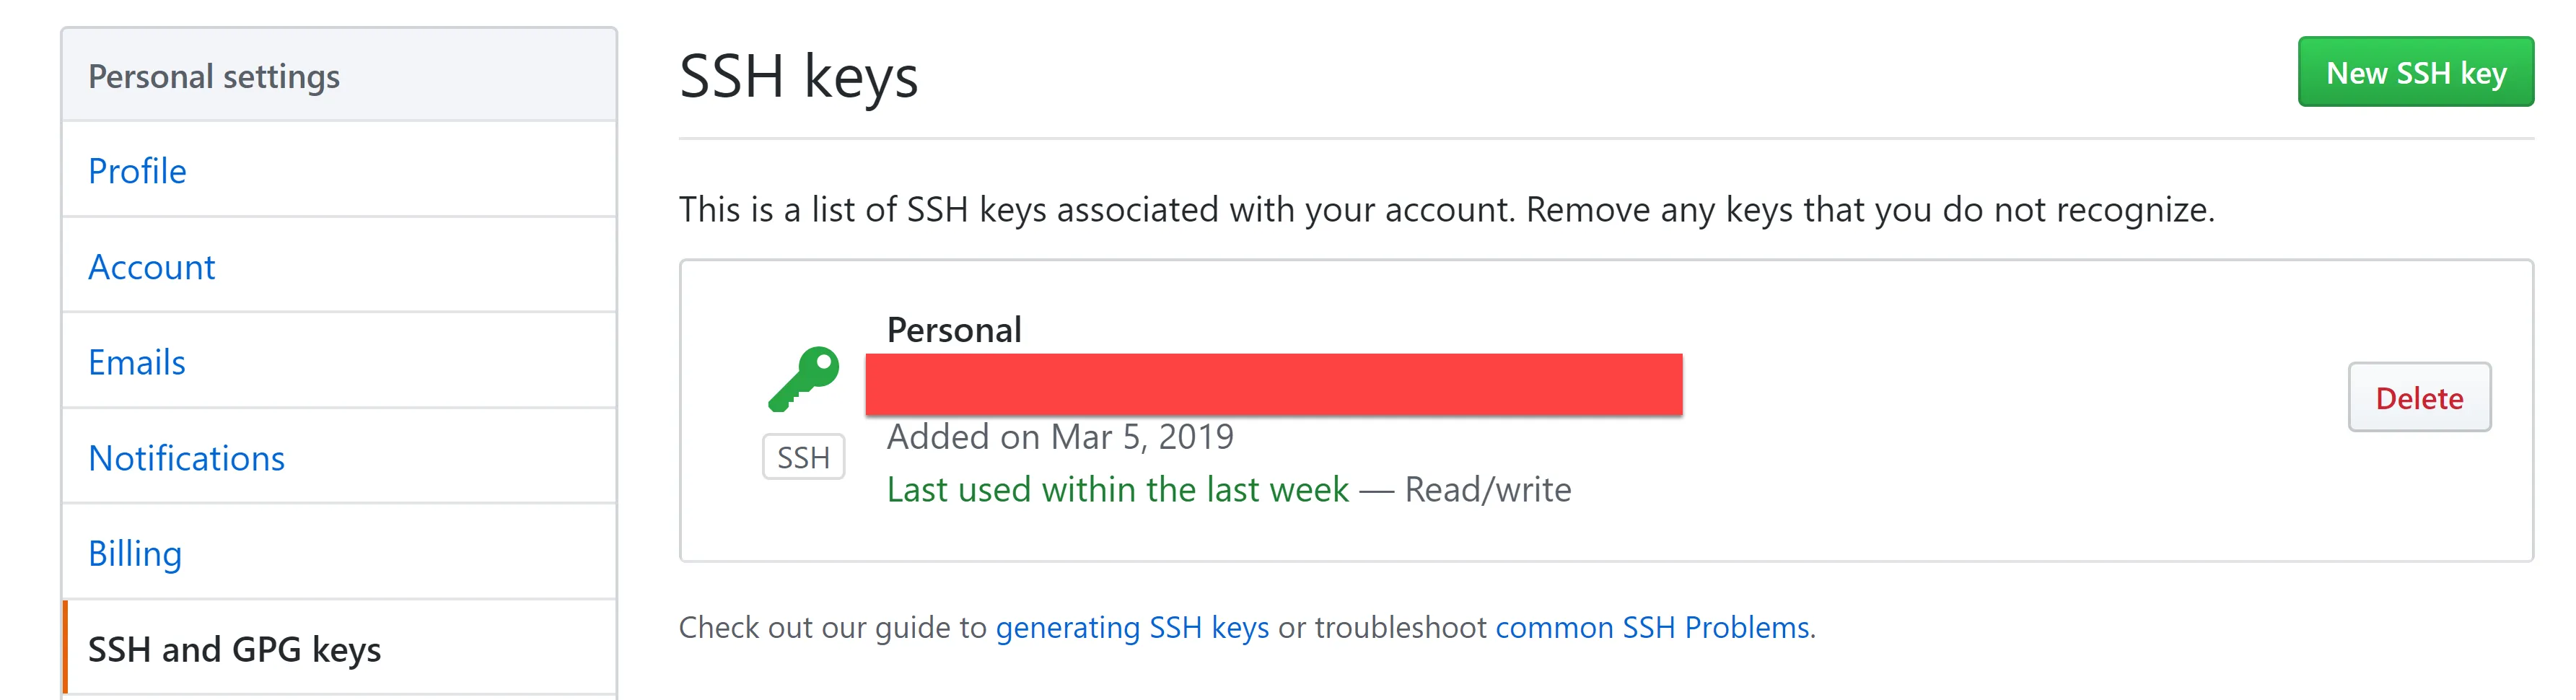Click the SSH keys list description text

[1446, 210]
